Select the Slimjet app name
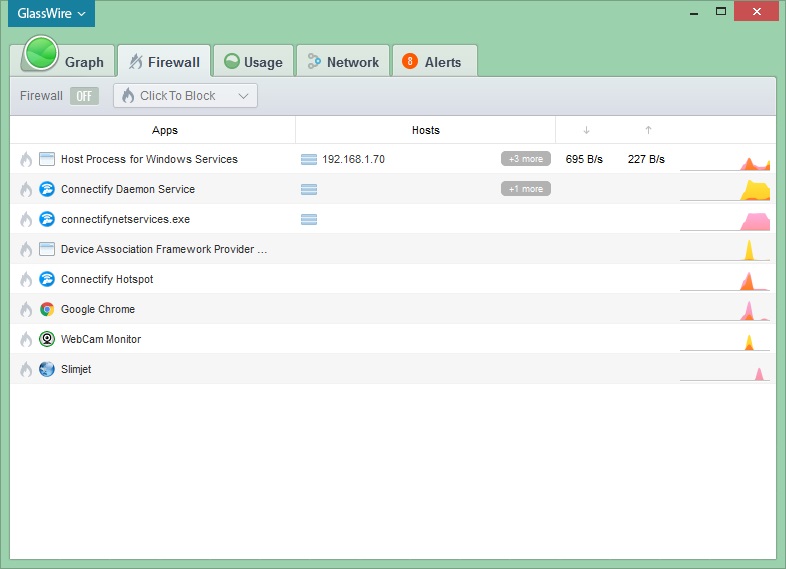 click(76, 369)
